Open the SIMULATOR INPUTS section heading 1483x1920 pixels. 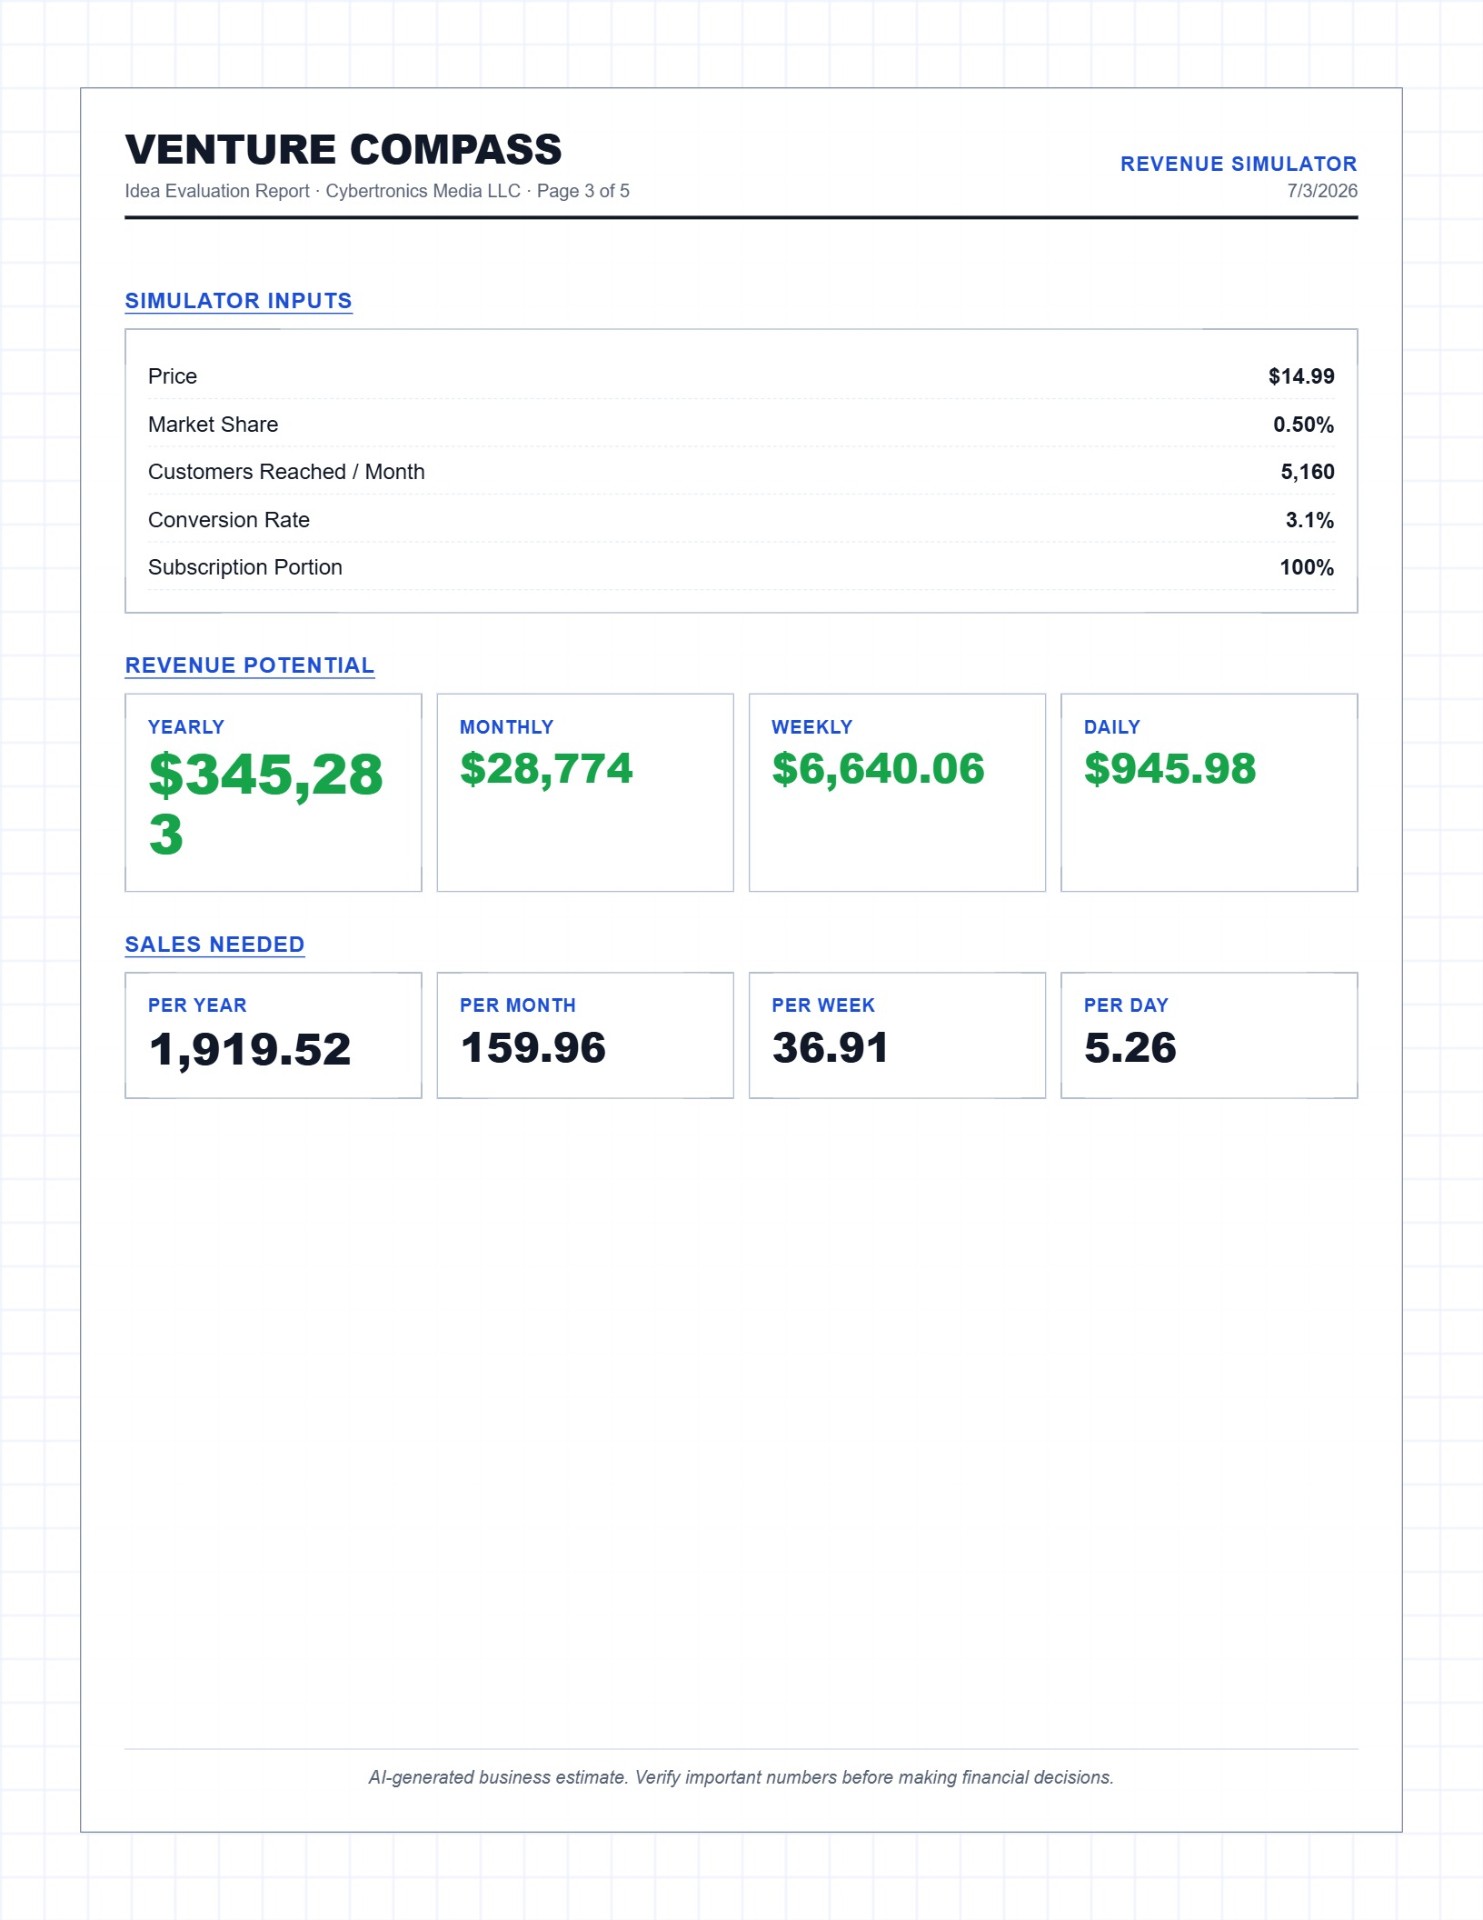[x=238, y=301]
